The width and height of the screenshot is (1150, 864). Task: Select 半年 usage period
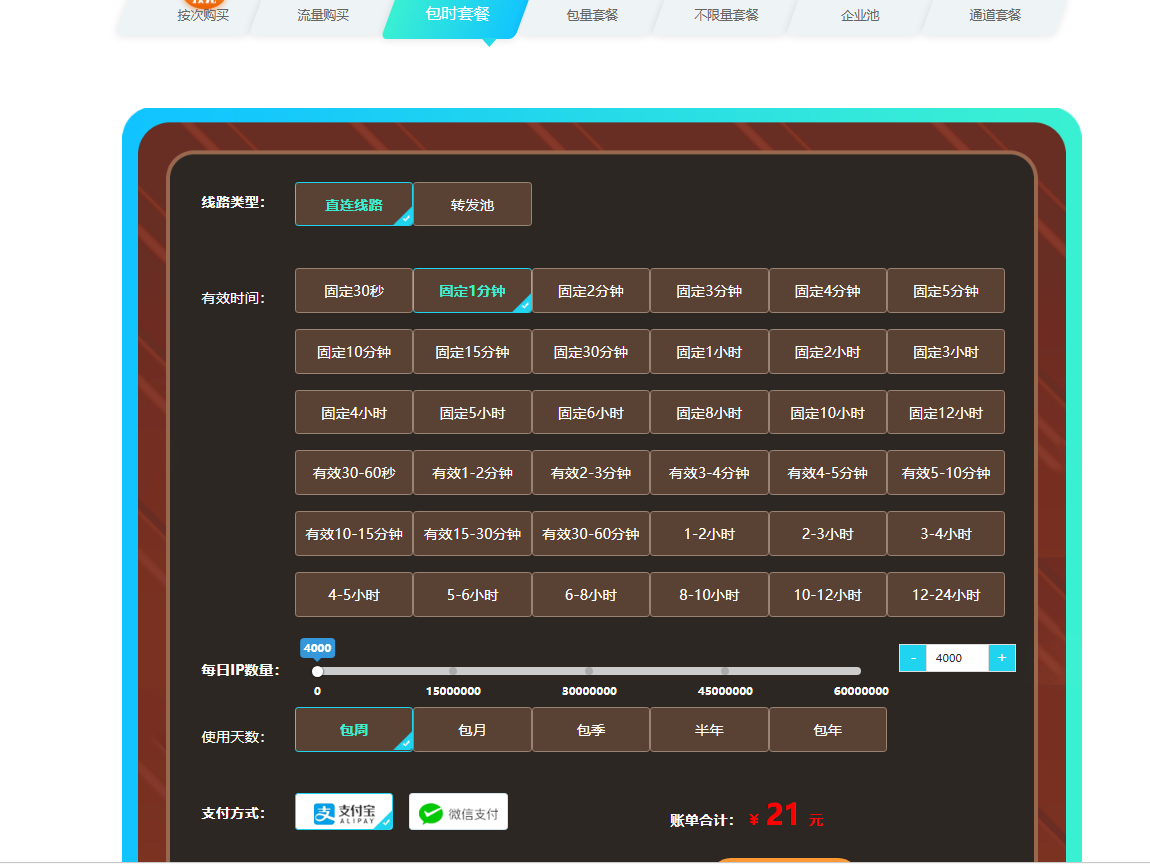coord(709,730)
